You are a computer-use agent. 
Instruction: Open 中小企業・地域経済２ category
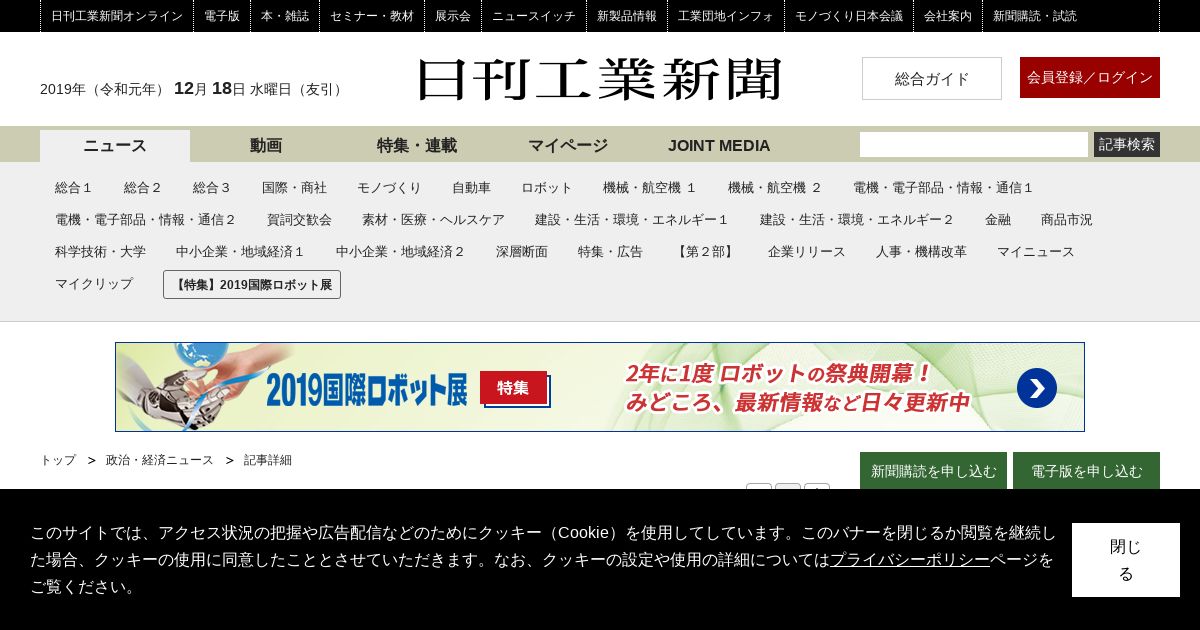pyautogui.click(x=401, y=252)
